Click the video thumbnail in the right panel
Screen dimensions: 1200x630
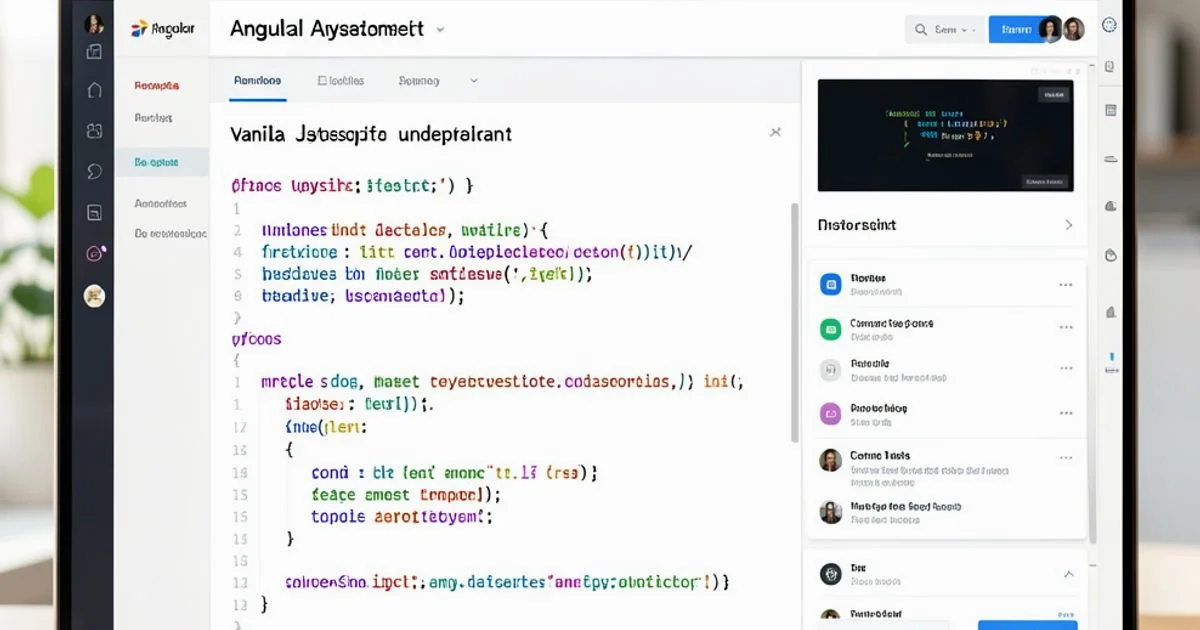(944, 135)
